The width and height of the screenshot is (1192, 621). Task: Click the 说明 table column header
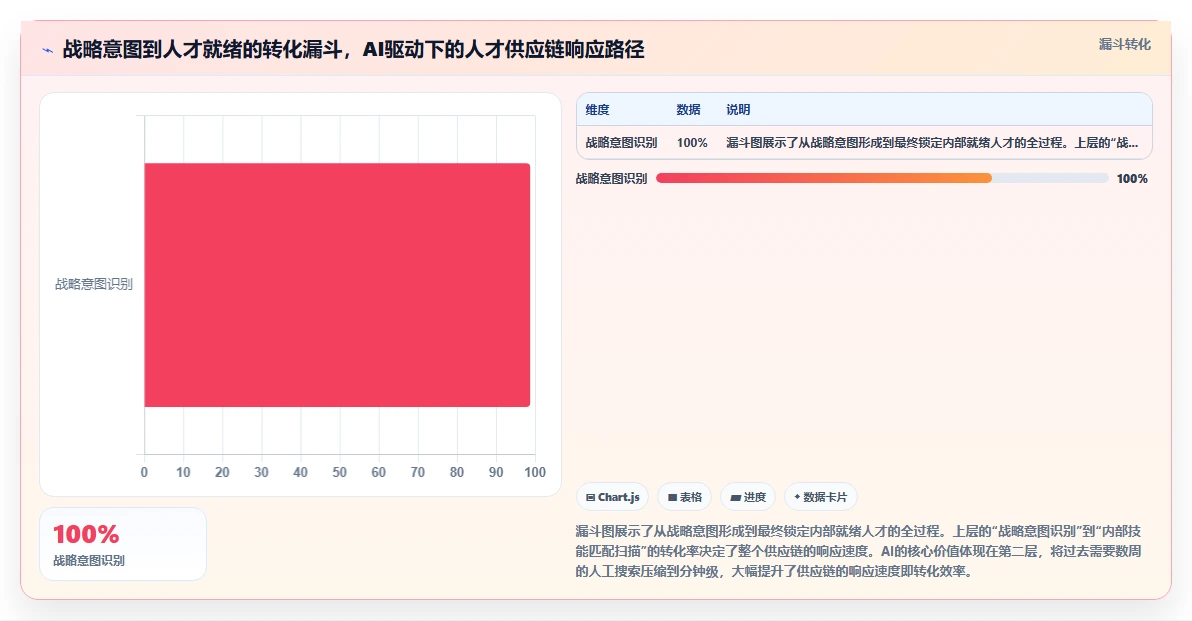pyautogui.click(x=738, y=109)
